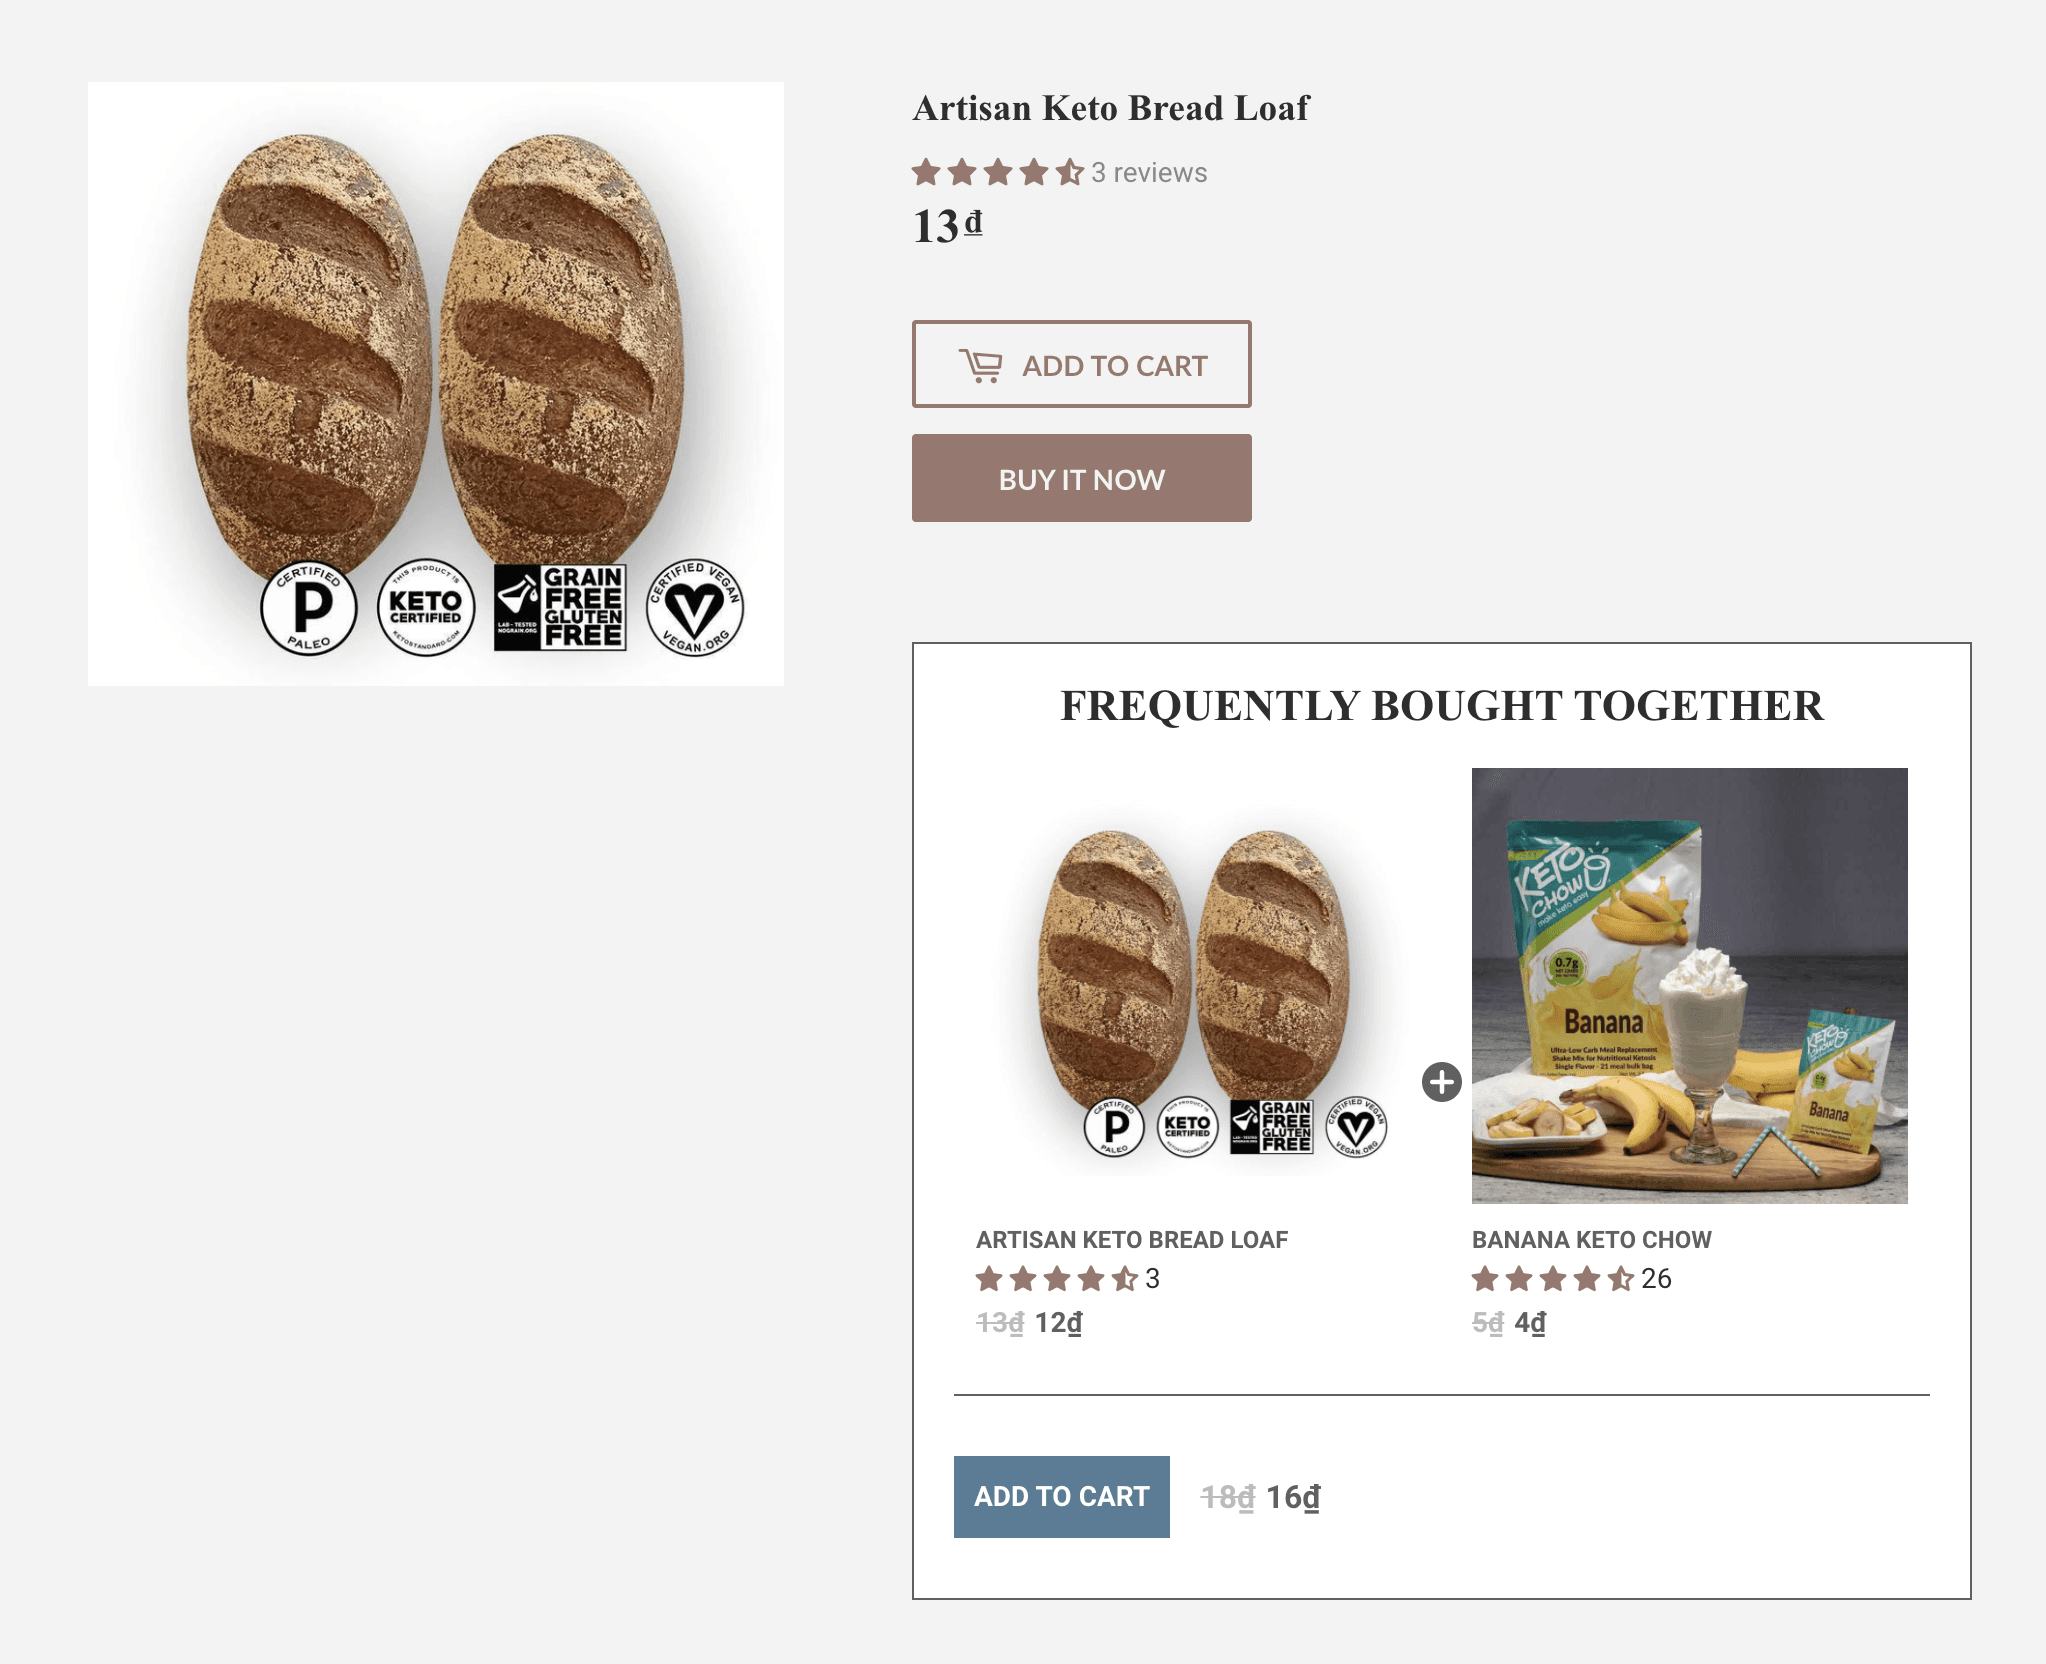Click the large main bread loaf image
The image size is (2046, 1664).
pyautogui.click(x=435, y=350)
